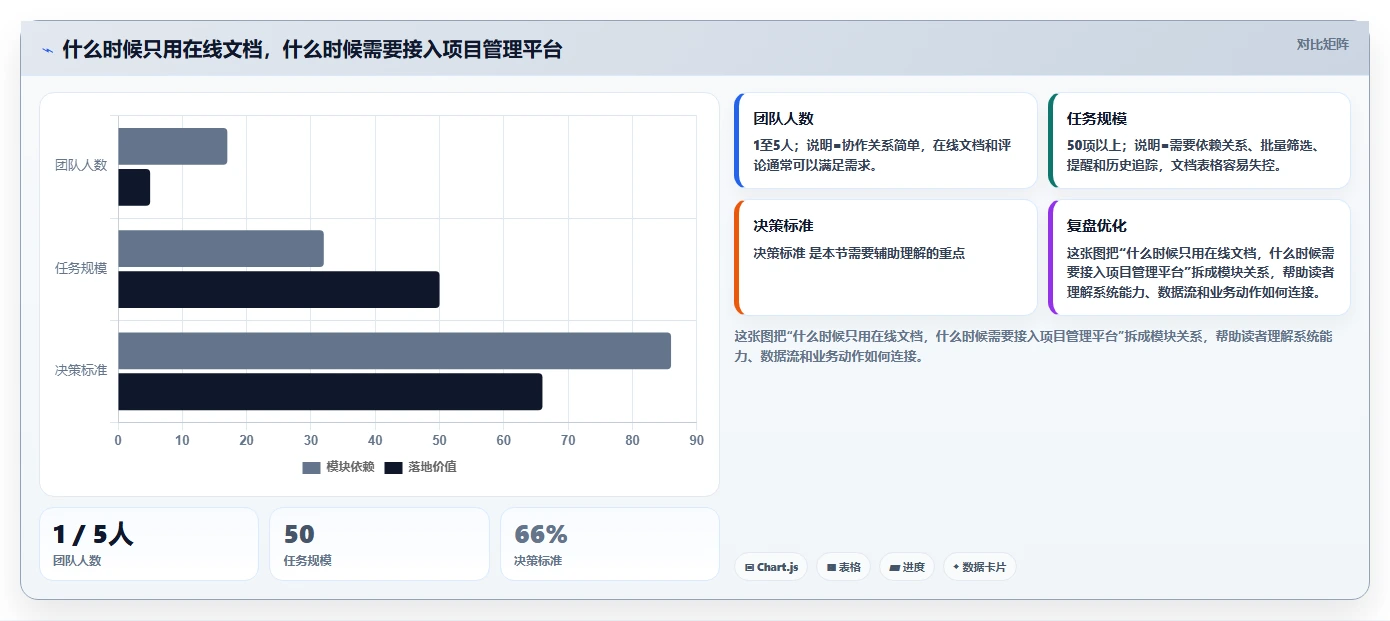The height and width of the screenshot is (621, 1390).
Task: Click the x-axis tick label 0
Action: (118, 440)
